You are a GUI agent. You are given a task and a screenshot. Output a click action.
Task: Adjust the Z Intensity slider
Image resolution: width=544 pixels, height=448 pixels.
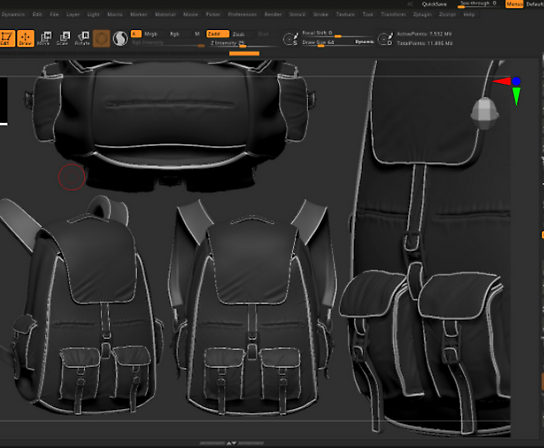pyautogui.click(x=244, y=43)
